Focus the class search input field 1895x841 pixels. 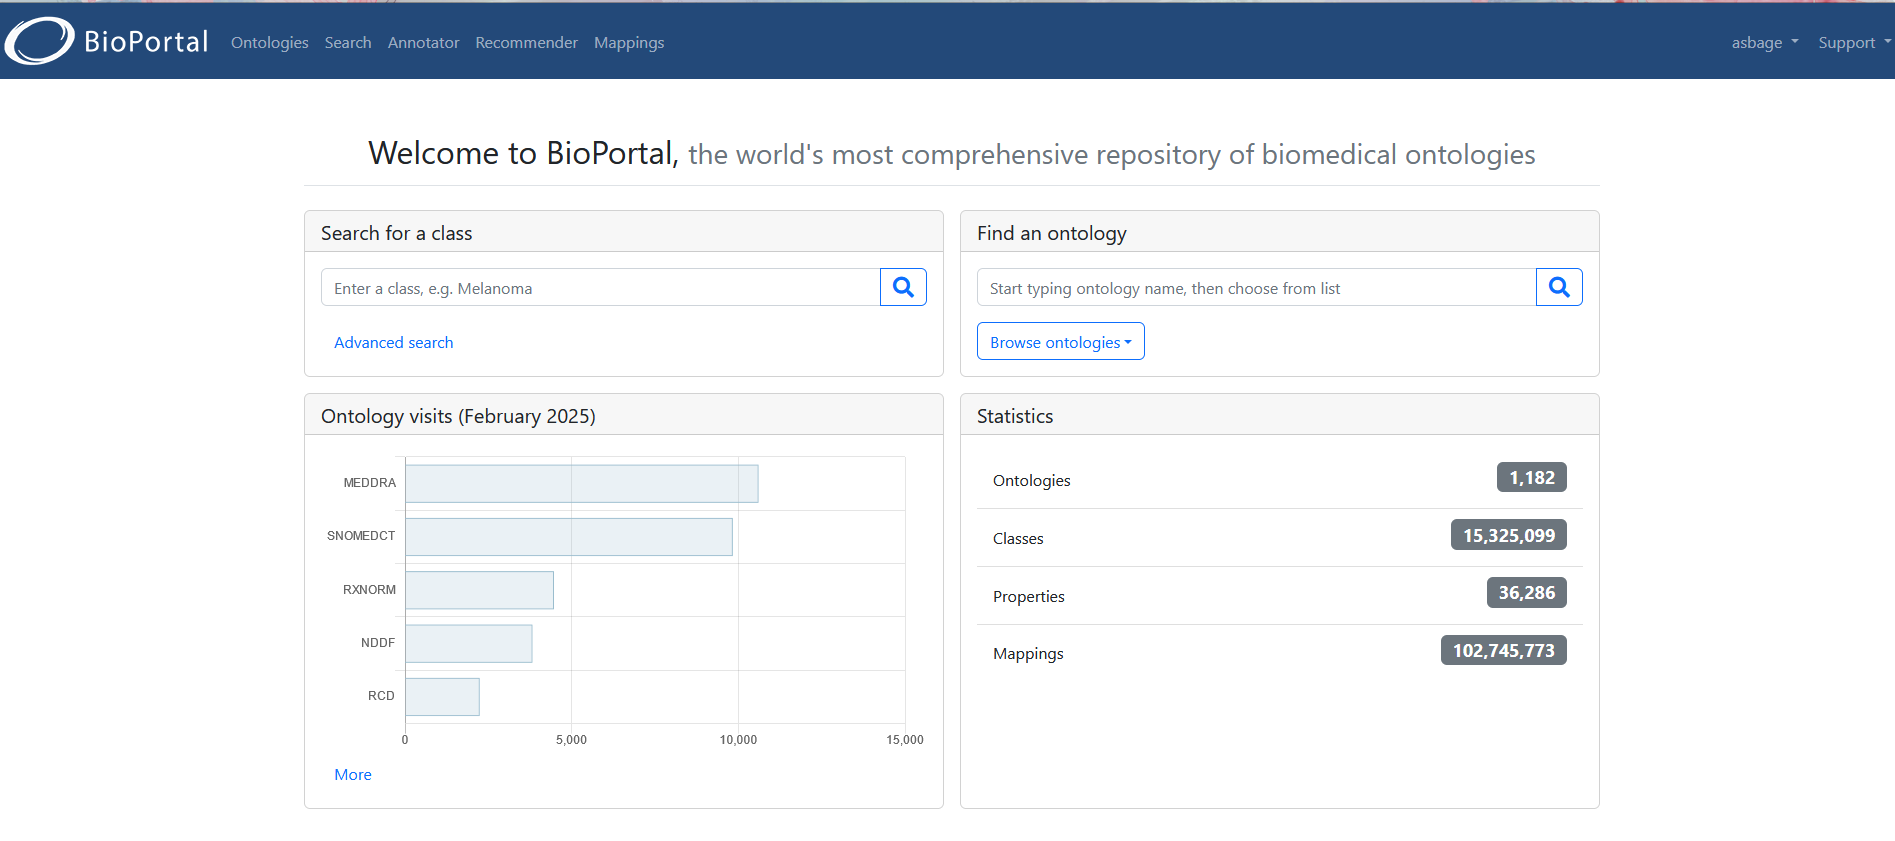tap(600, 288)
